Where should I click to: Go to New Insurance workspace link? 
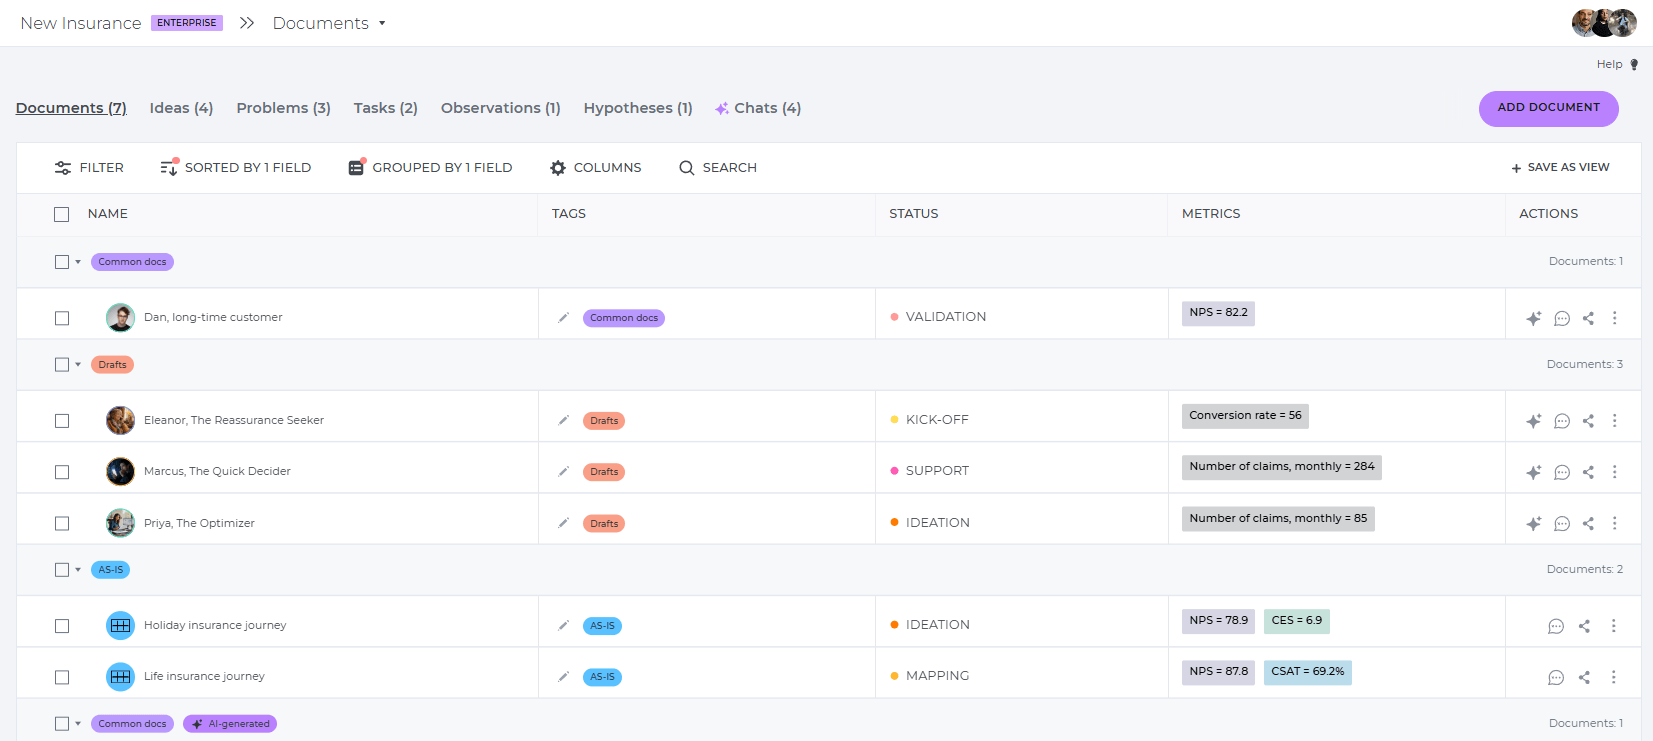tap(81, 23)
